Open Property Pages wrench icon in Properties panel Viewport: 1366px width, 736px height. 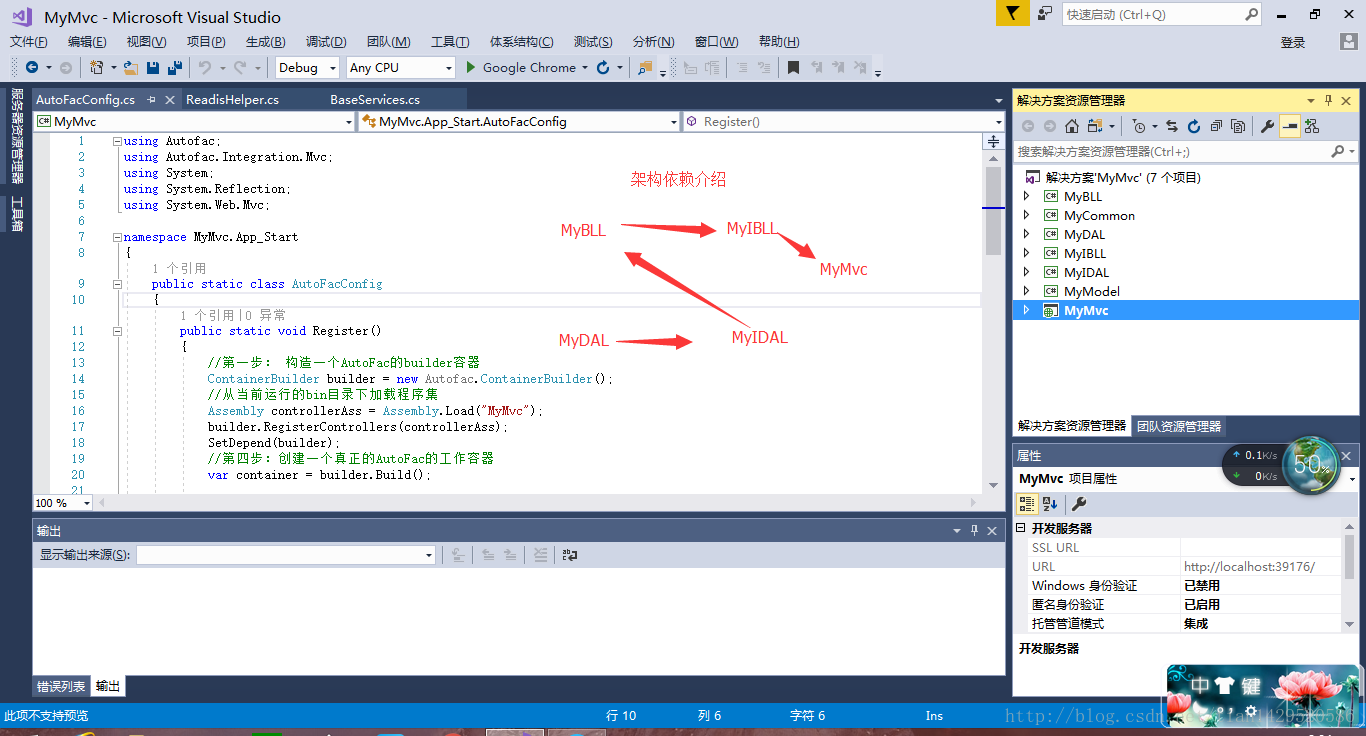point(1079,504)
